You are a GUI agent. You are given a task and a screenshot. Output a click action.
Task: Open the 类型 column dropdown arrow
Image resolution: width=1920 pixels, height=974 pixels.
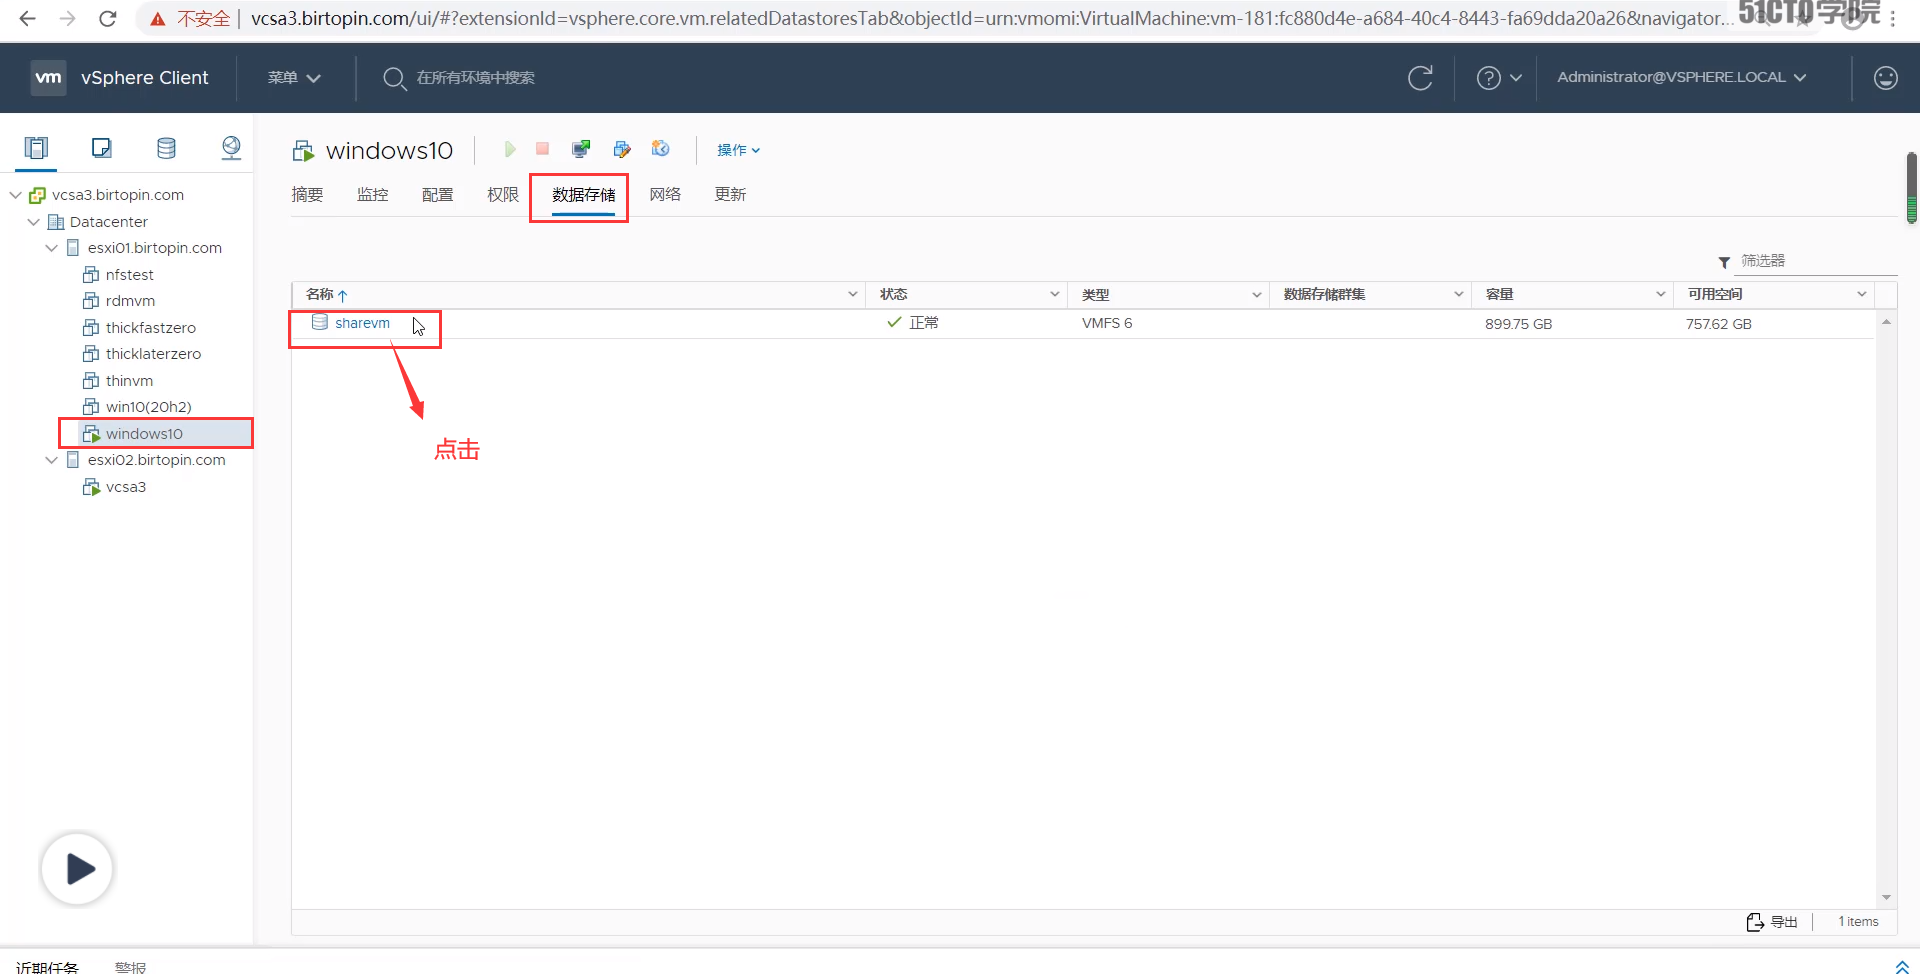(1256, 294)
